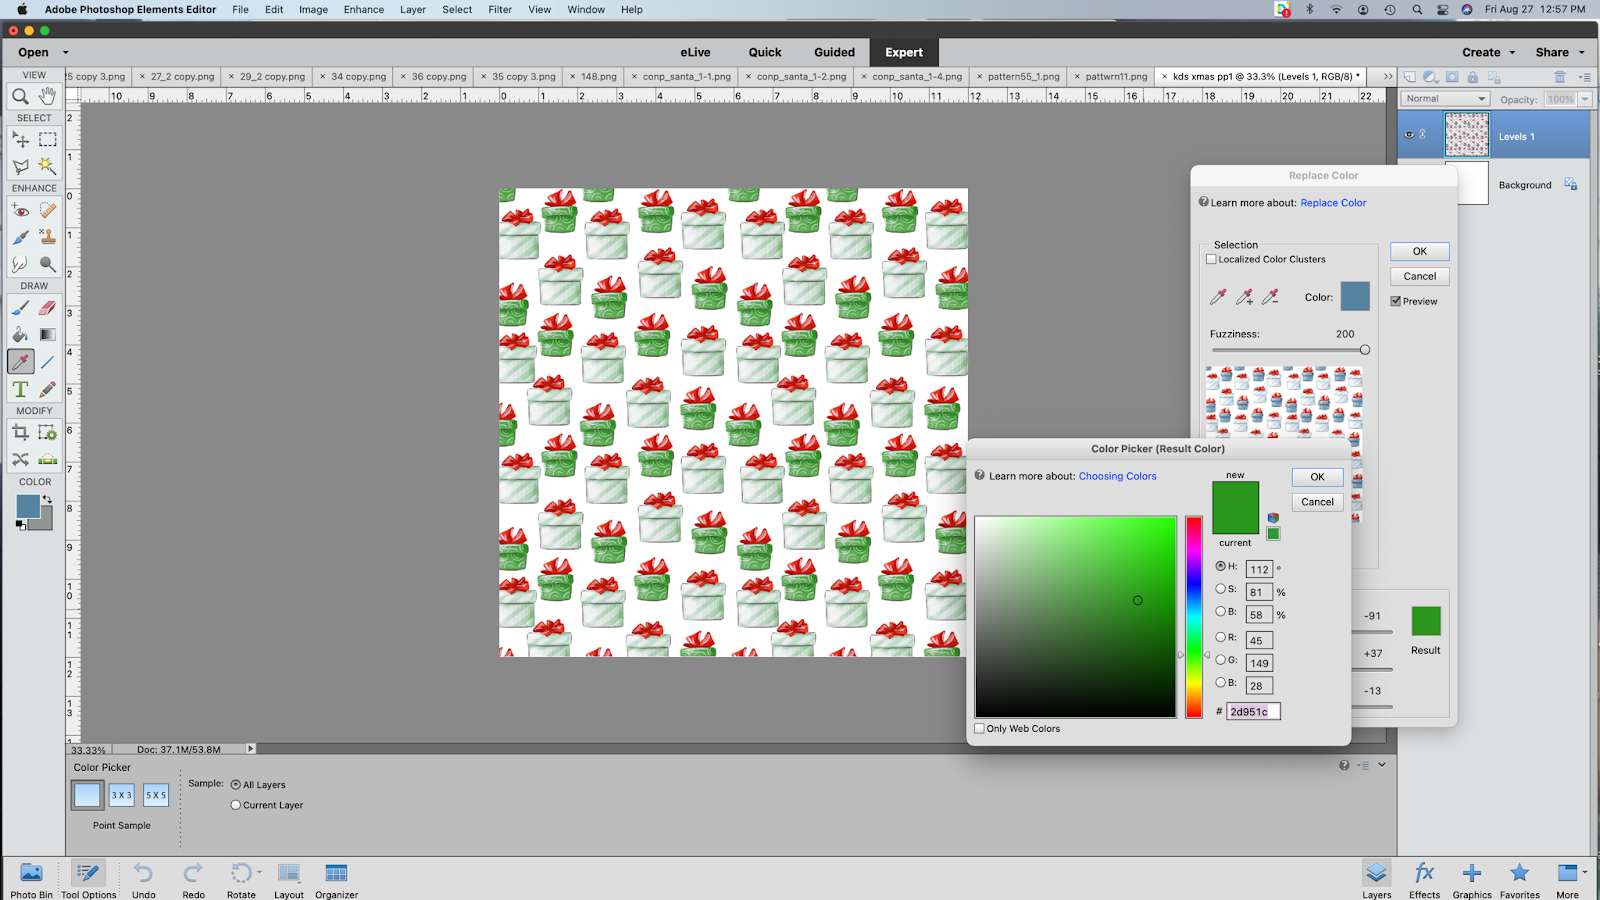Switch to Quick edit mode

[x=765, y=53]
